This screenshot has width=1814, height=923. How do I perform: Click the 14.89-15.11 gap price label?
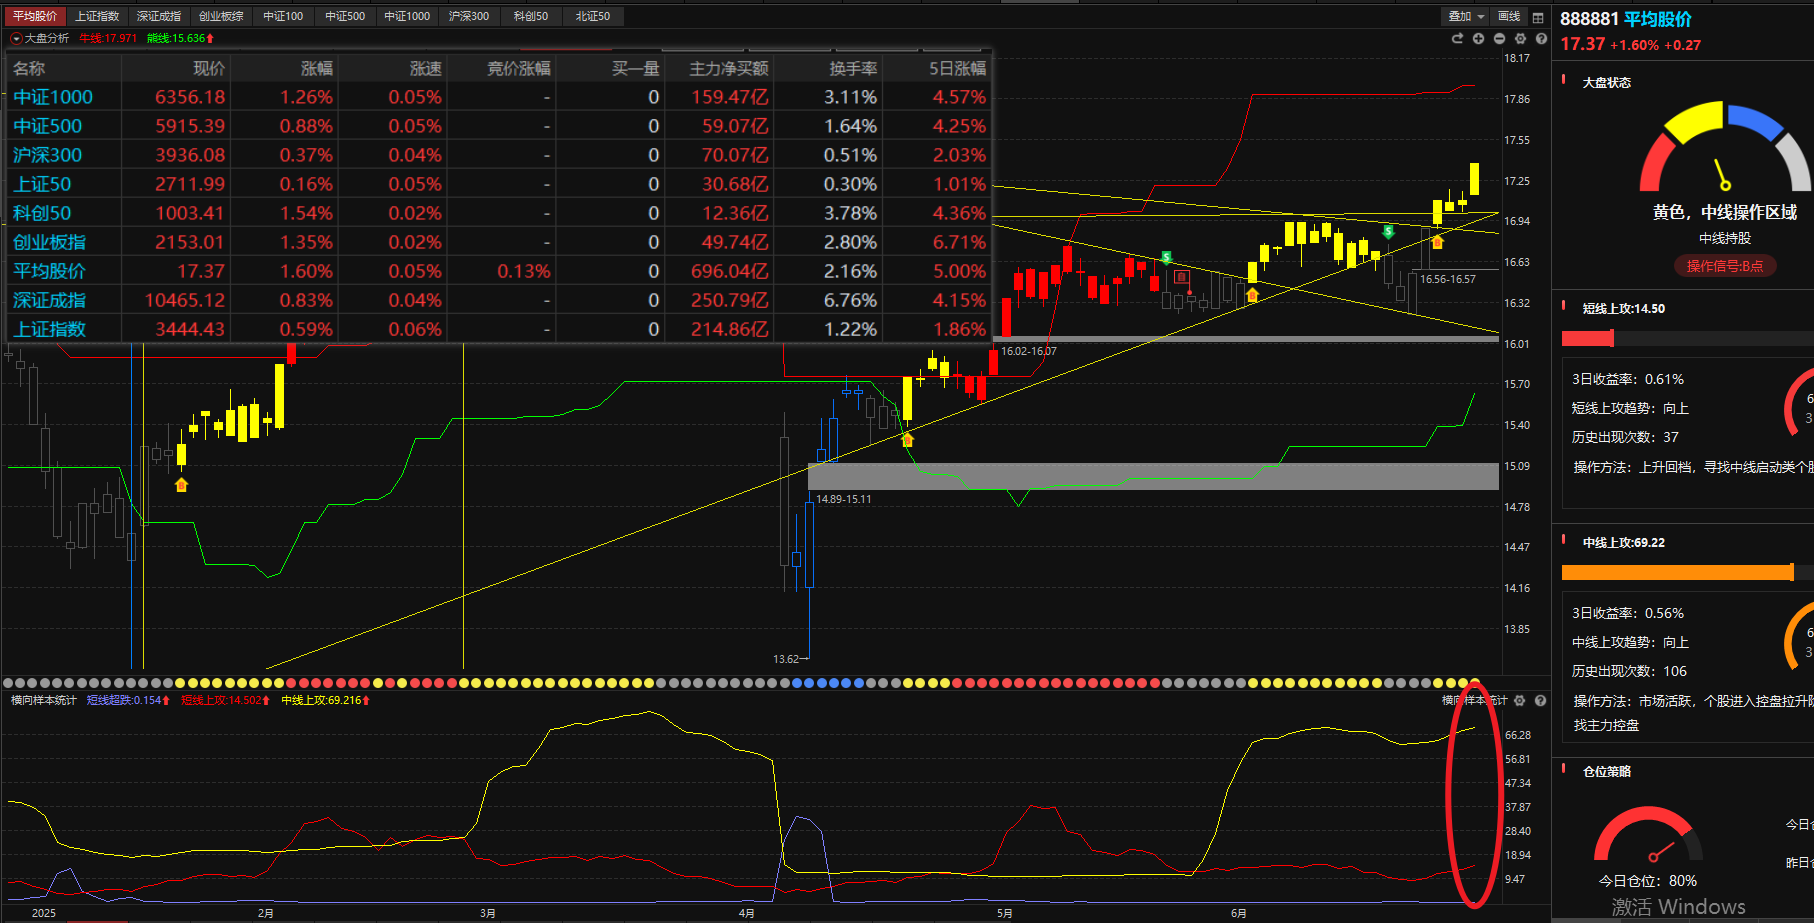pos(844,499)
